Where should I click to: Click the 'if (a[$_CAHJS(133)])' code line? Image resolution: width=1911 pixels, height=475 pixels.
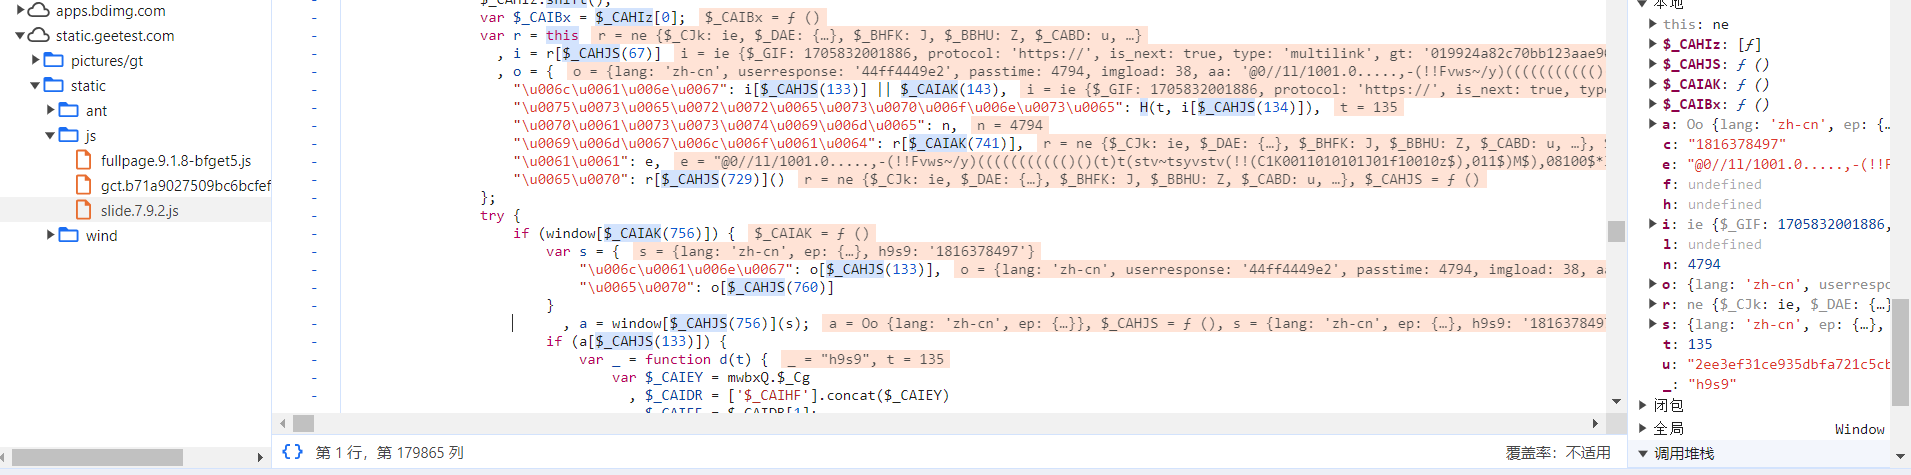point(636,341)
